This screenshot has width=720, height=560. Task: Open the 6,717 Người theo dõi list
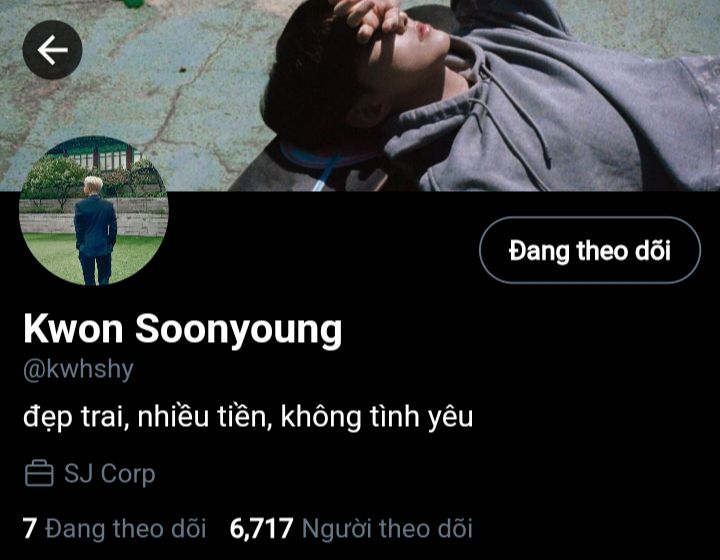point(351,528)
